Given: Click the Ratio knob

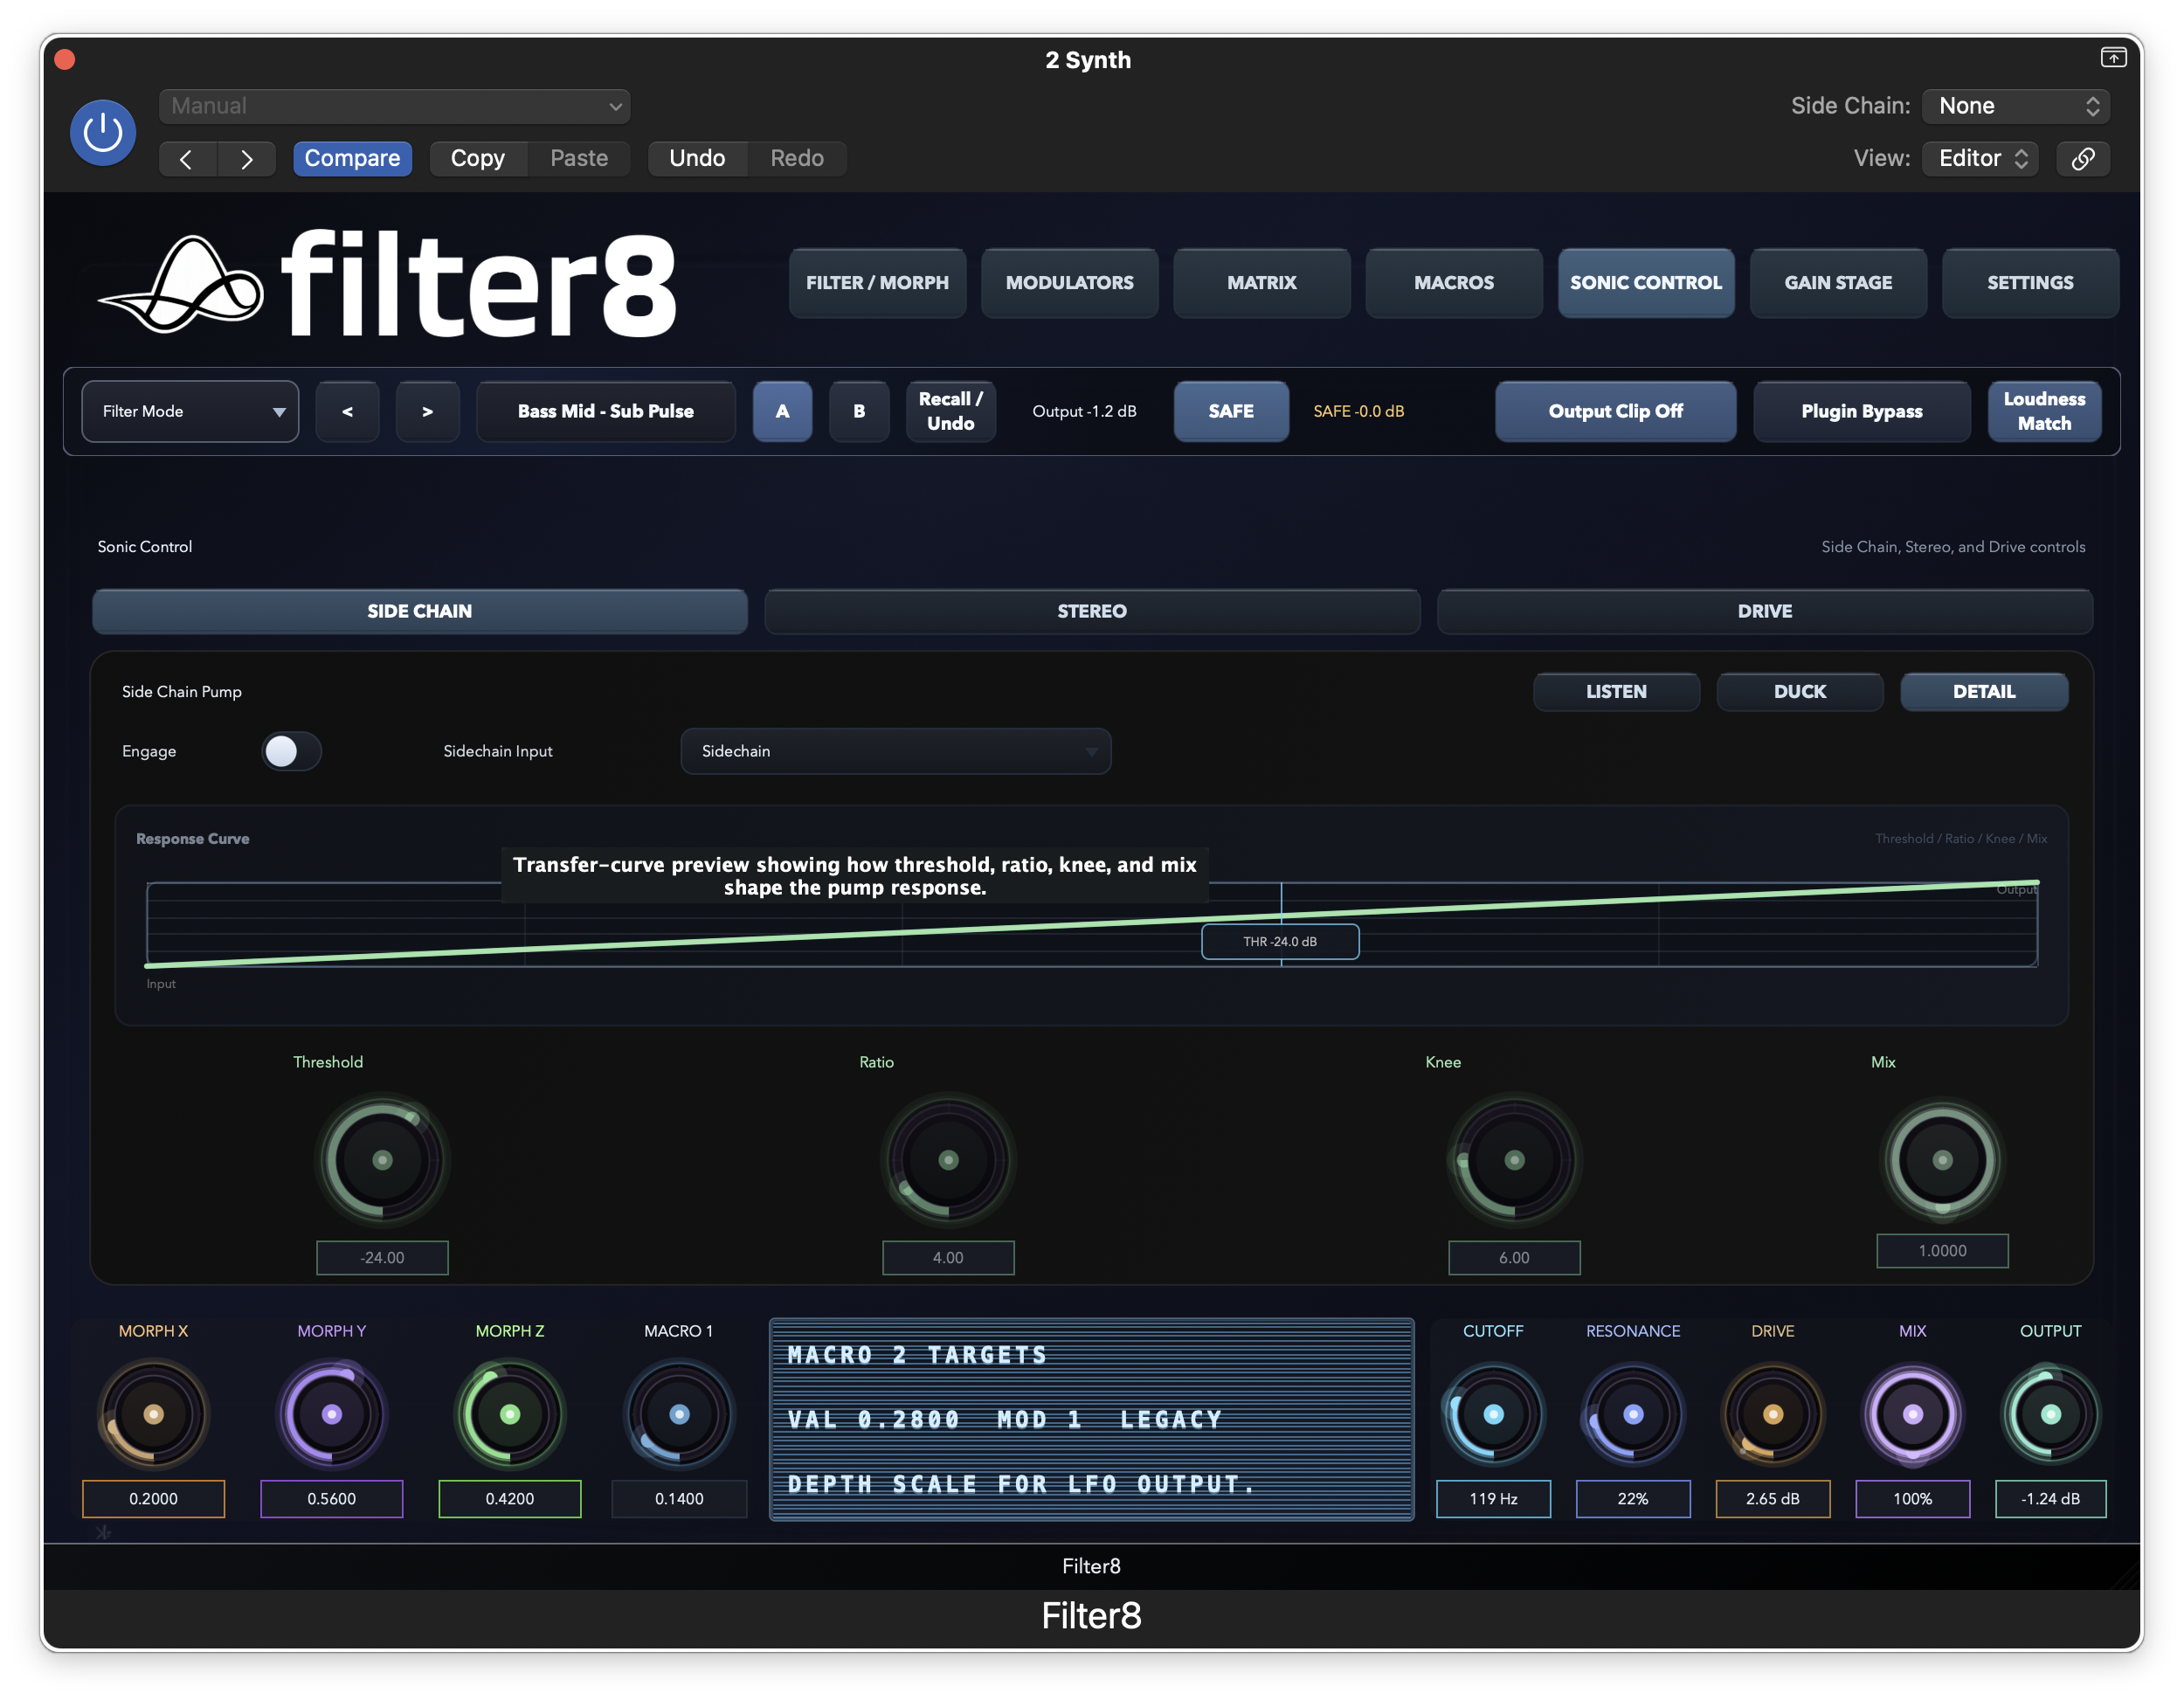Looking at the screenshot, I should point(948,1160).
